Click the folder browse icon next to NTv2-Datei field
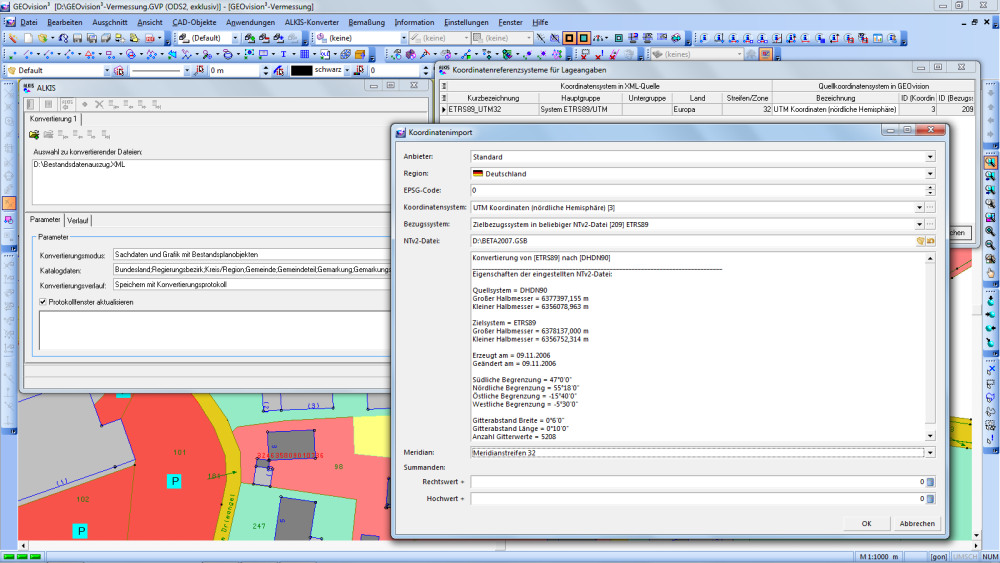The width and height of the screenshot is (1000, 563). 931,241
